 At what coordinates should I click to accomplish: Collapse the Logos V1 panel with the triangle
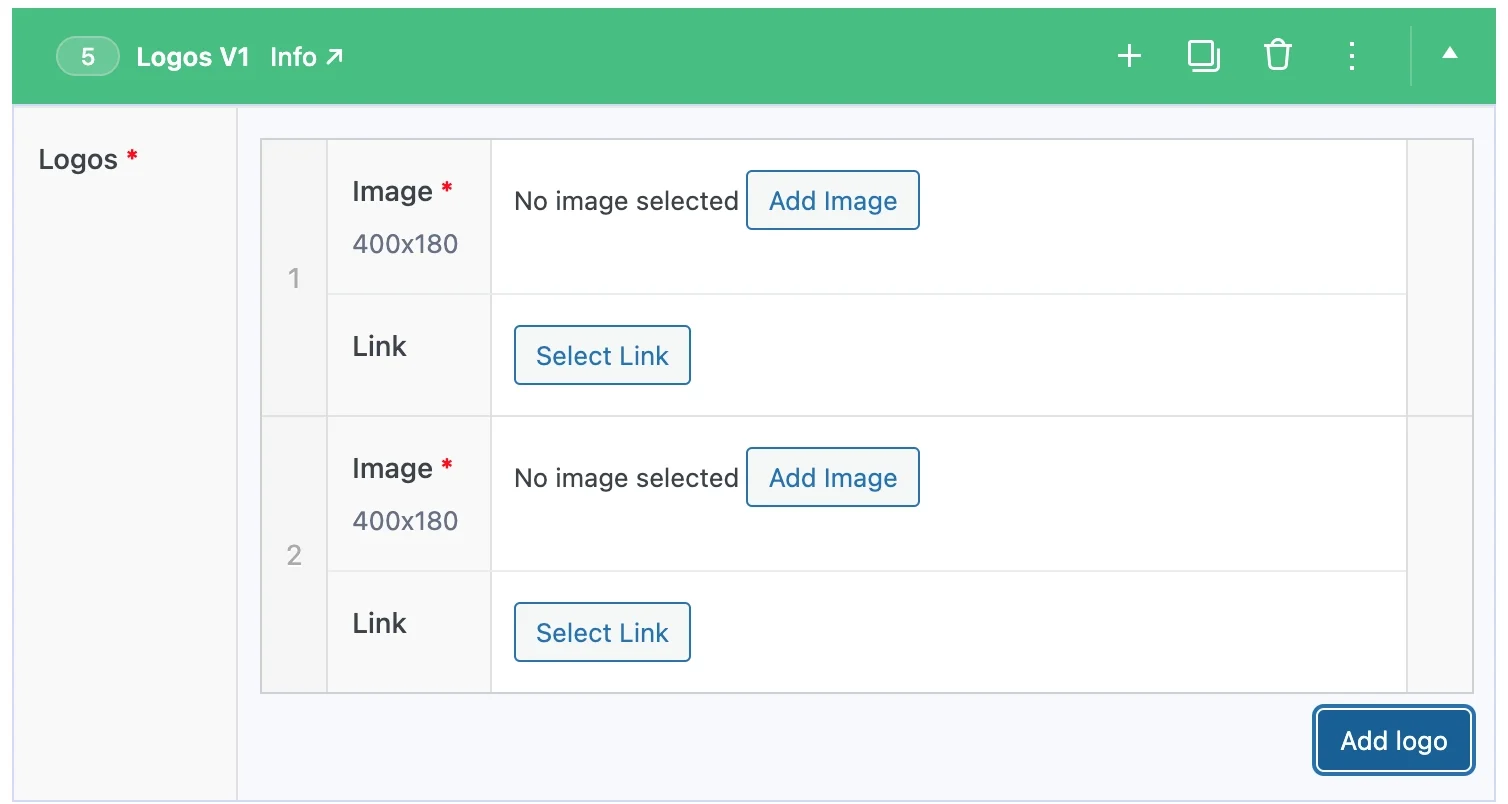click(1449, 55)
